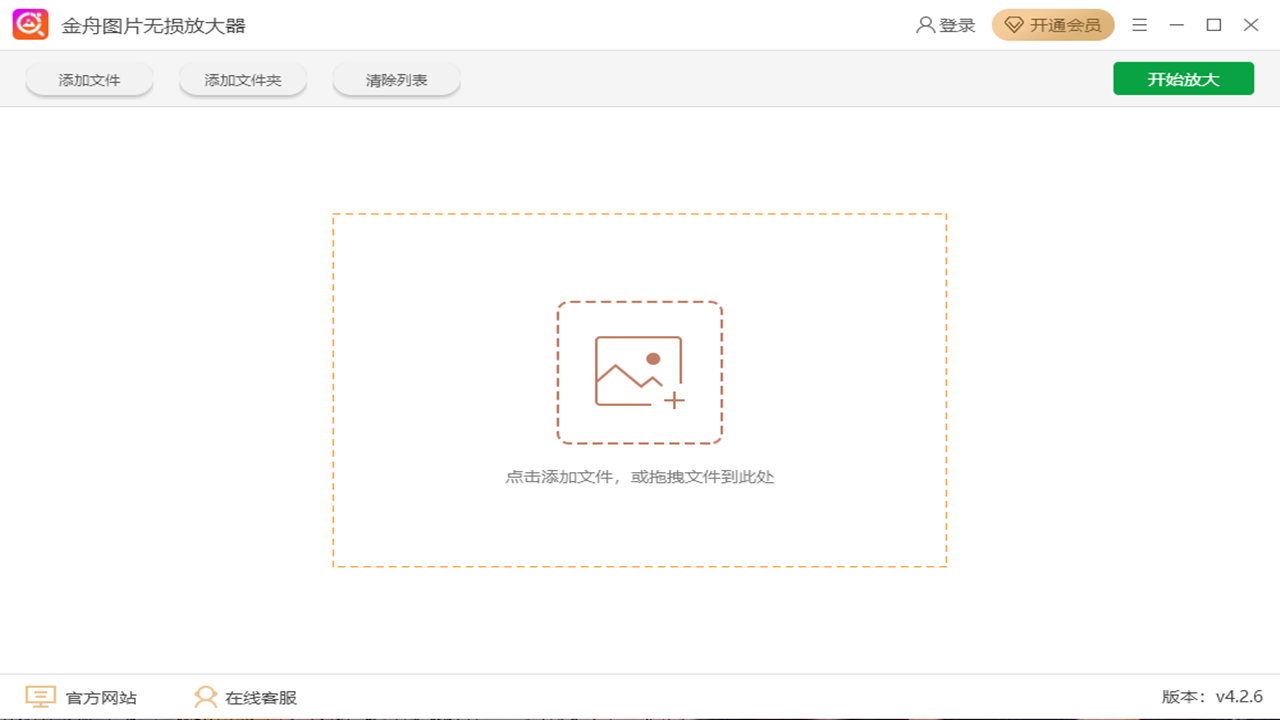The image size is (1280, 720).
Task: Contact 在线客服 customer service
Action: pos(260,697)
